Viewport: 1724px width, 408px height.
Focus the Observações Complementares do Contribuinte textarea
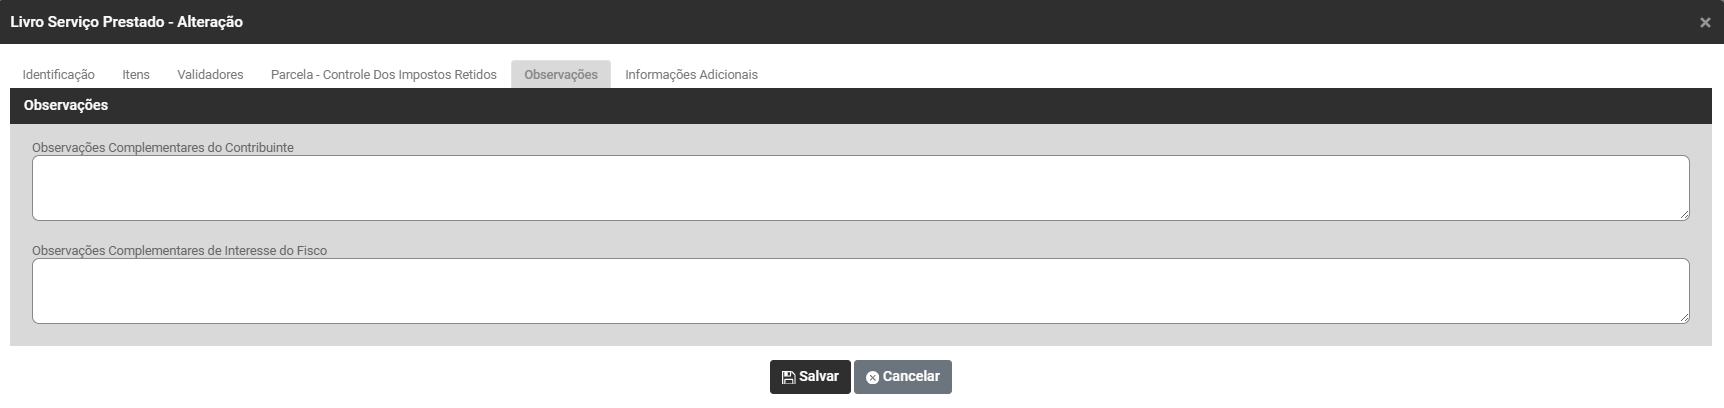(860, 188)
